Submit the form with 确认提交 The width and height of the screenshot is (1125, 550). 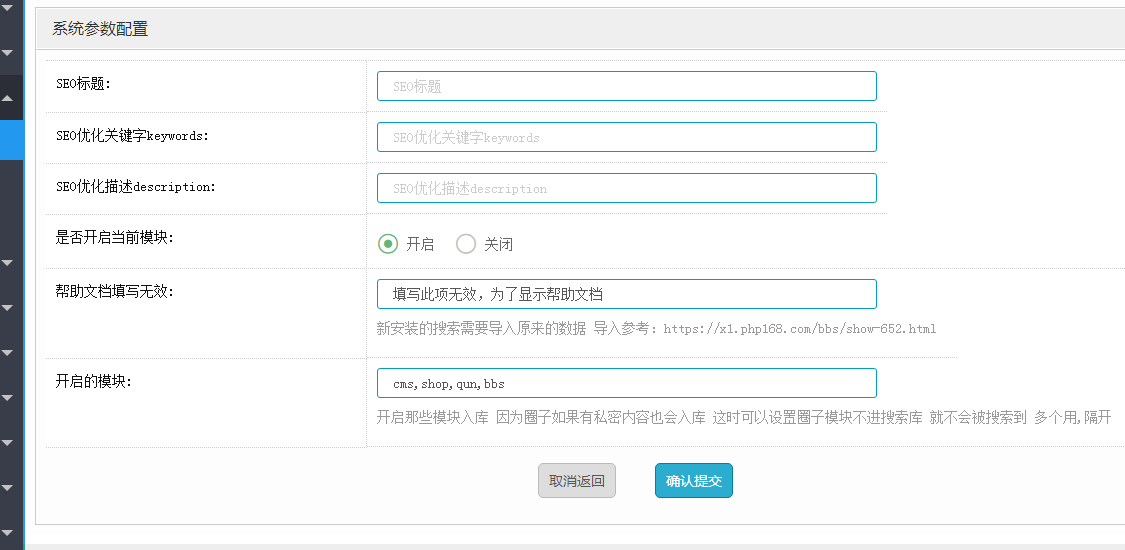click(x=694, y=481)
